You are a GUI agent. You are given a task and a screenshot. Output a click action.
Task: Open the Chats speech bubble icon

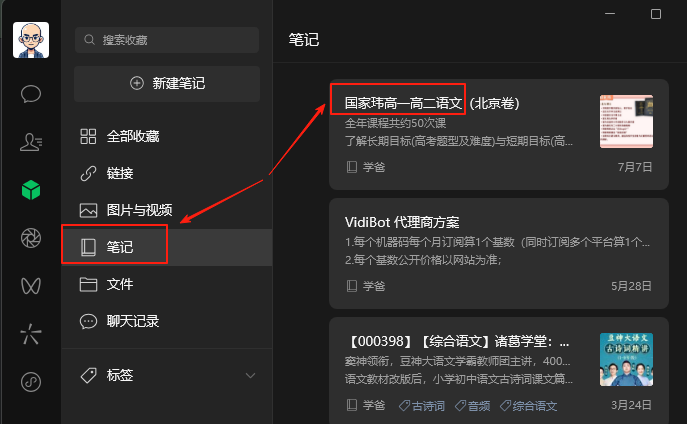(x=31, y=94)
